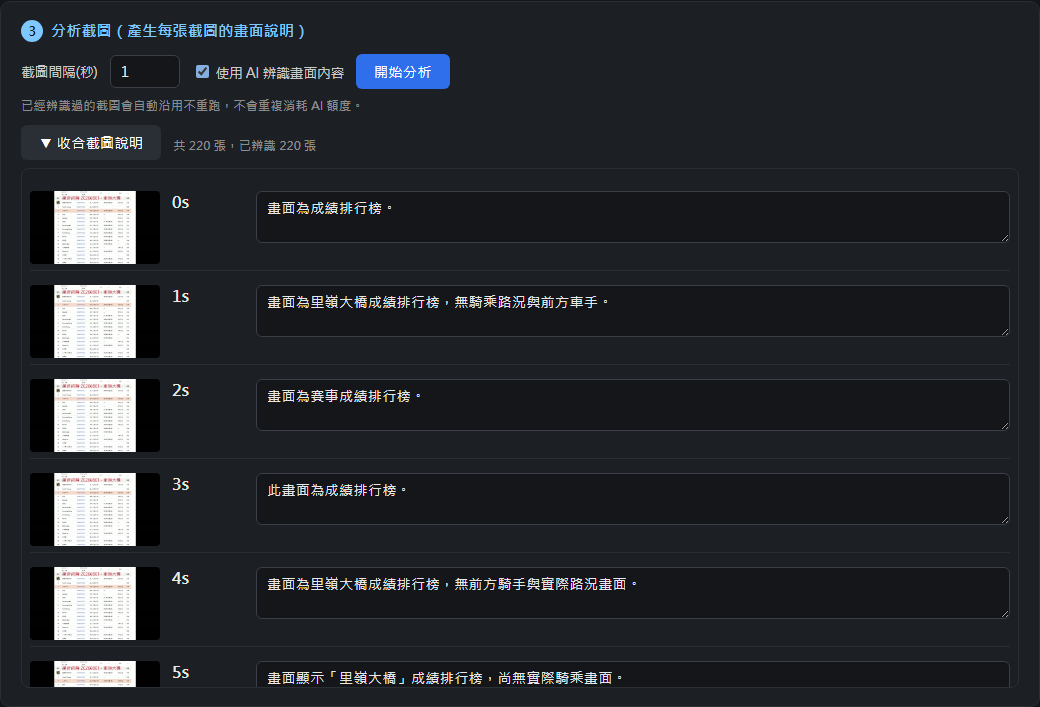Screen dimensions: 1040x707
Task: Click the step 3 number badge
Action: (x=32, y=31)
